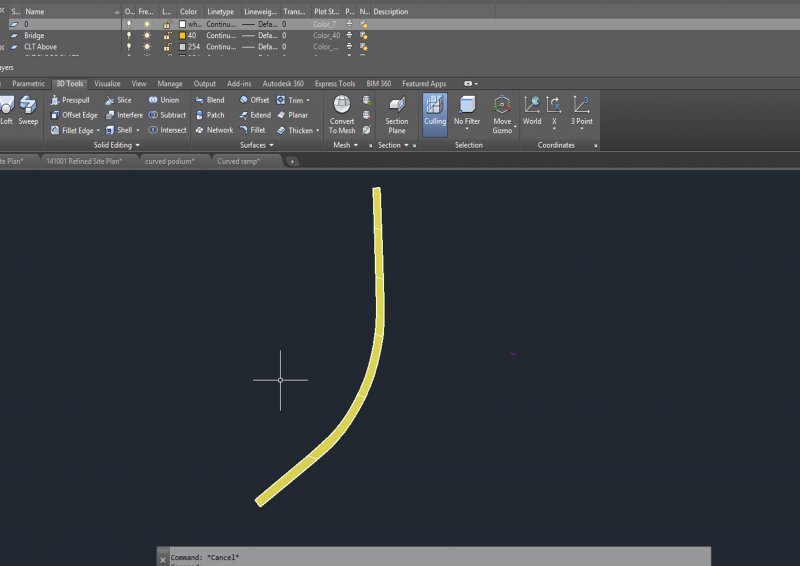Switch to the Parametric ribbon tab
This screenshot has width=800, height=566.
pyautogui.click(x=29, y=84)
